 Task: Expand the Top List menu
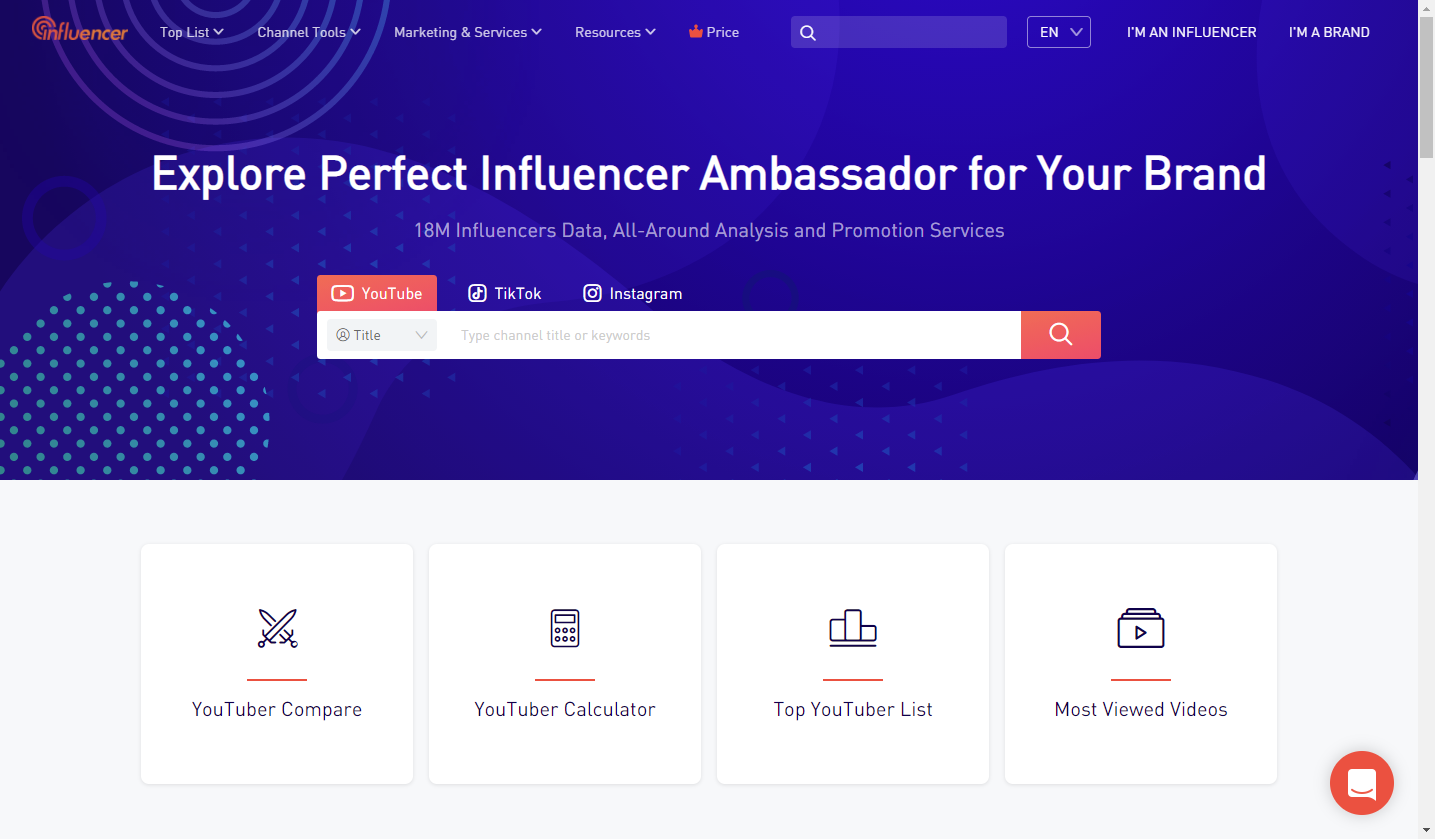coord(192,32)
